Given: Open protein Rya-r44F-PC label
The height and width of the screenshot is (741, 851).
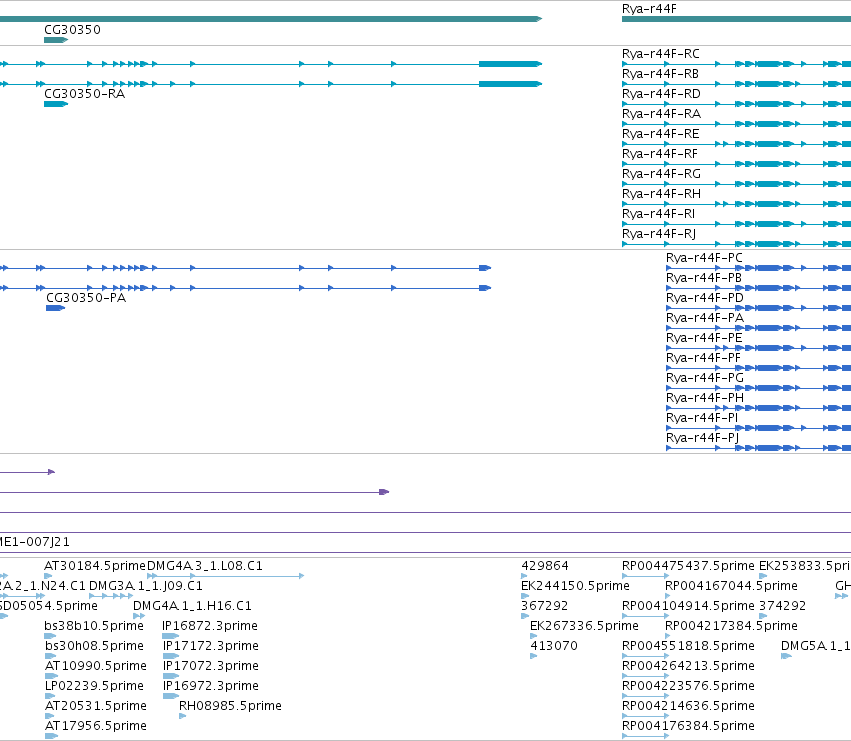Looking at the screenshot, I should coord(704,258).
